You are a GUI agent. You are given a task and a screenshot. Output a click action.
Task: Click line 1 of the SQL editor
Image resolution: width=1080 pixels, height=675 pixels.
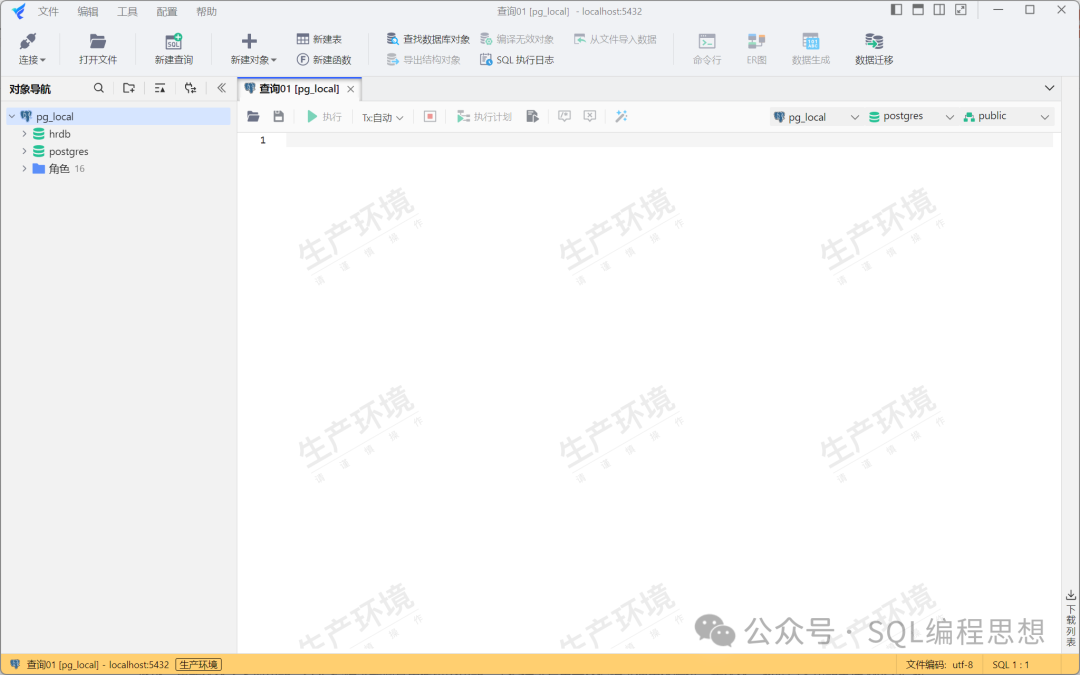pyautogui.click(x=660, y=140)
